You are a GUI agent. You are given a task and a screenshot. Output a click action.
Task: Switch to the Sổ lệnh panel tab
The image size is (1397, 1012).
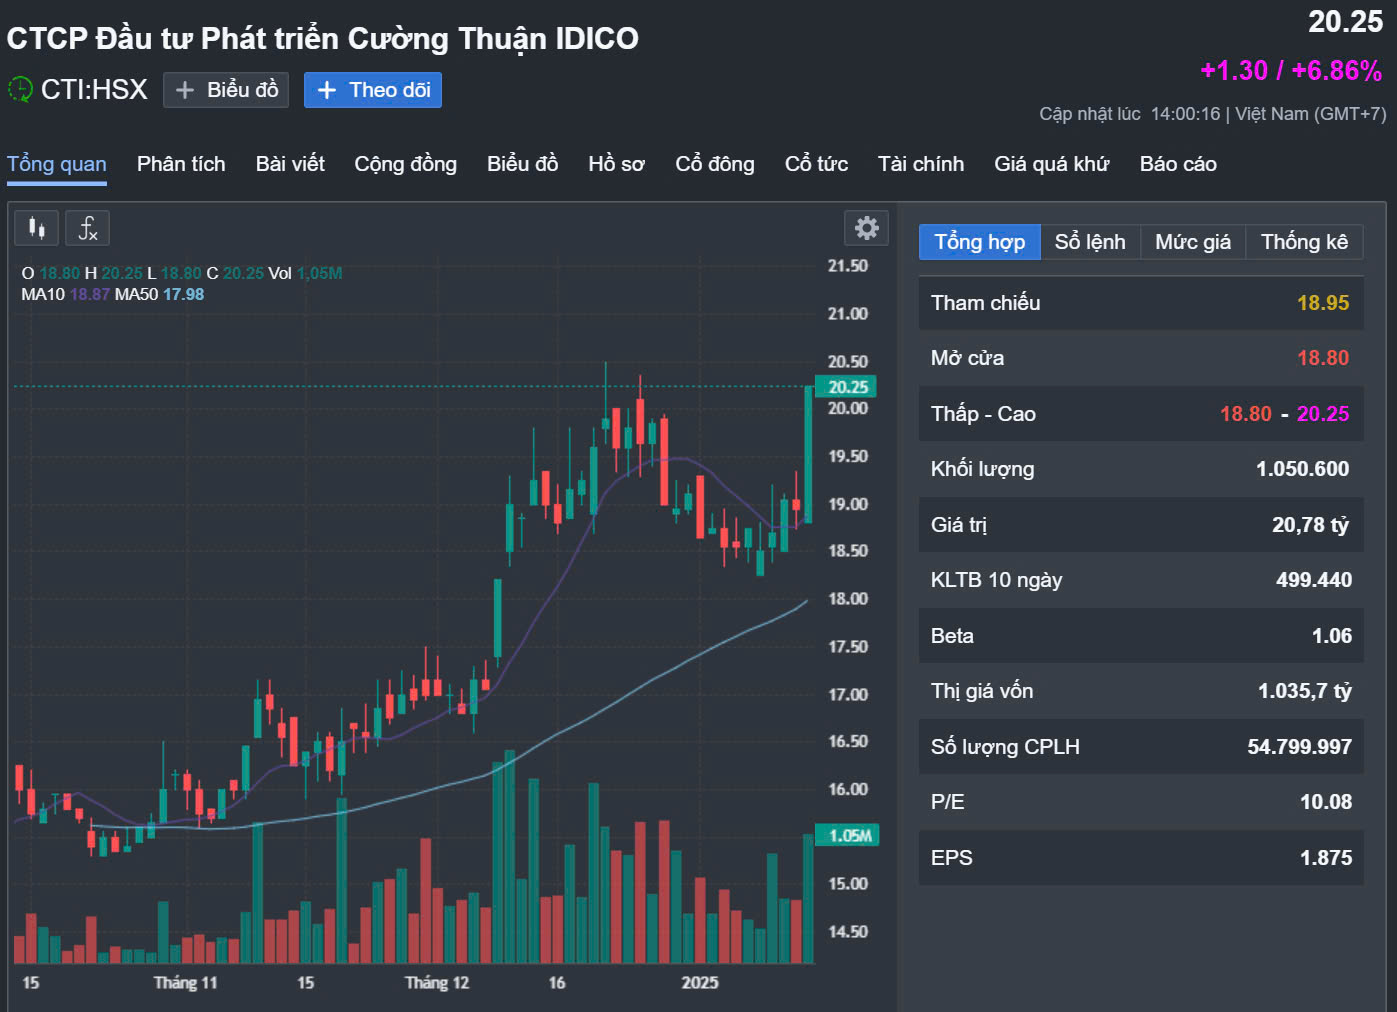tap(1090, 242)
